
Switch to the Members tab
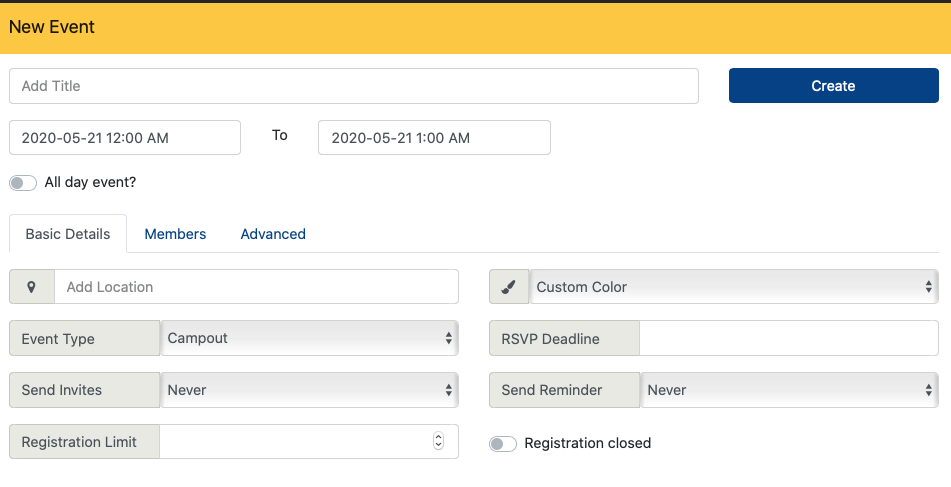click(x=175, y=234)
